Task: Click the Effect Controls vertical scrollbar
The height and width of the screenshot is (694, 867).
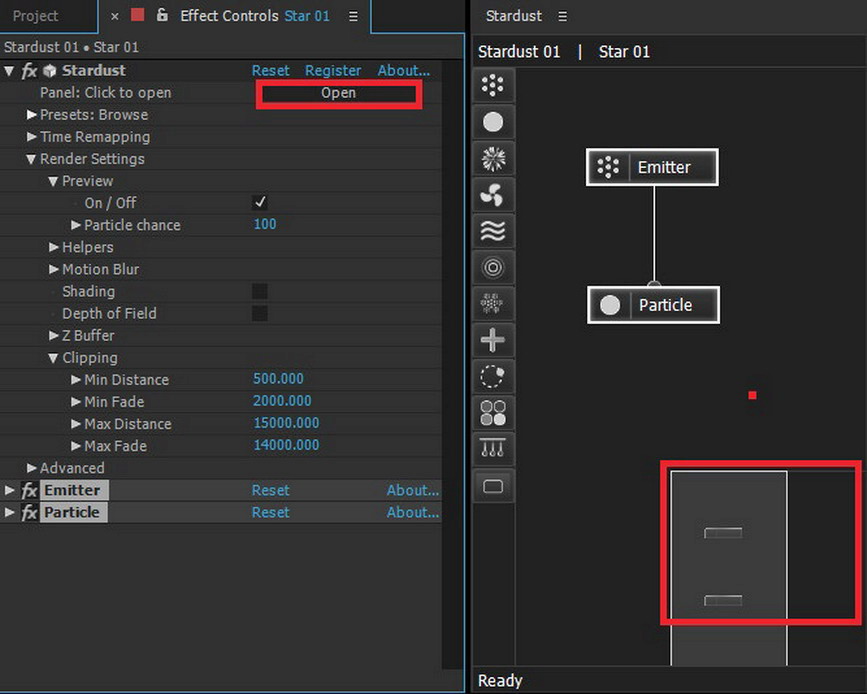Action: tap(452, 365)
